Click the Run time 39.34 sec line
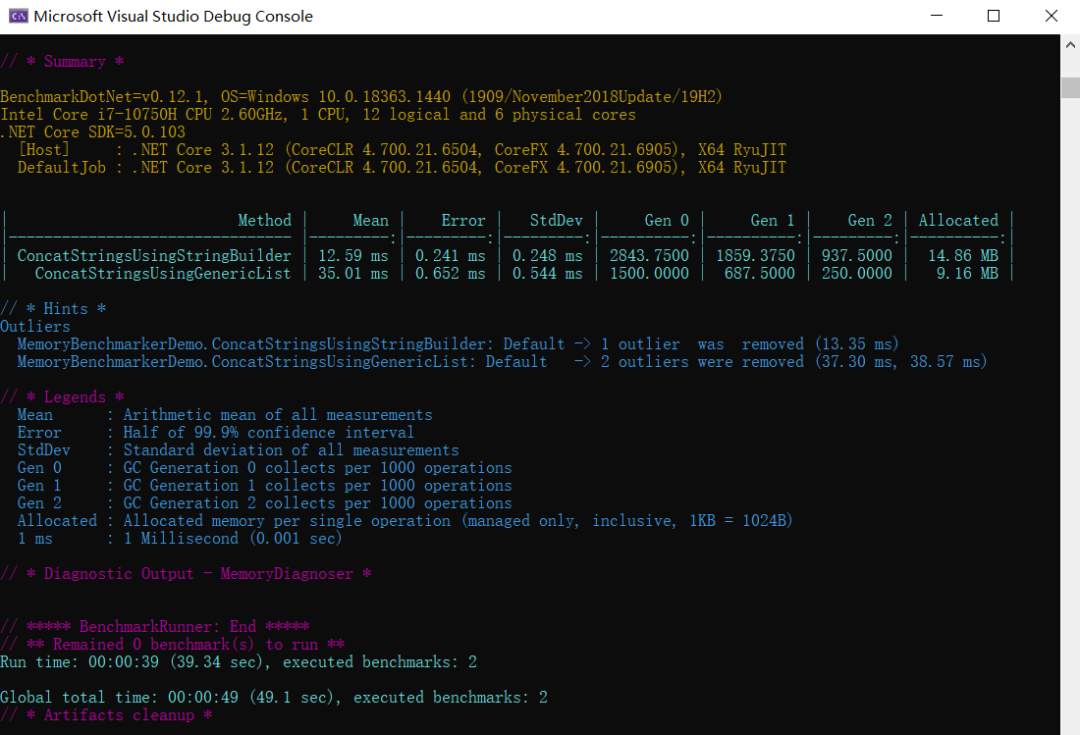Screen dimensions: 1080x735 point(240,661)
